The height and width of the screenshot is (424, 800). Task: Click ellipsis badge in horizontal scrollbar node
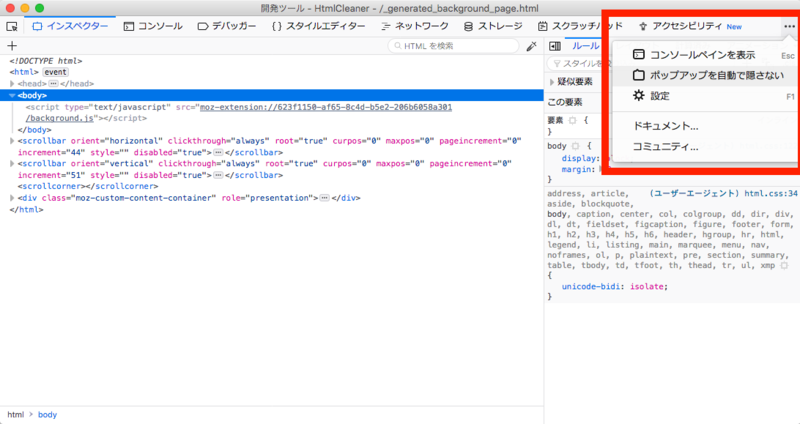218,153
